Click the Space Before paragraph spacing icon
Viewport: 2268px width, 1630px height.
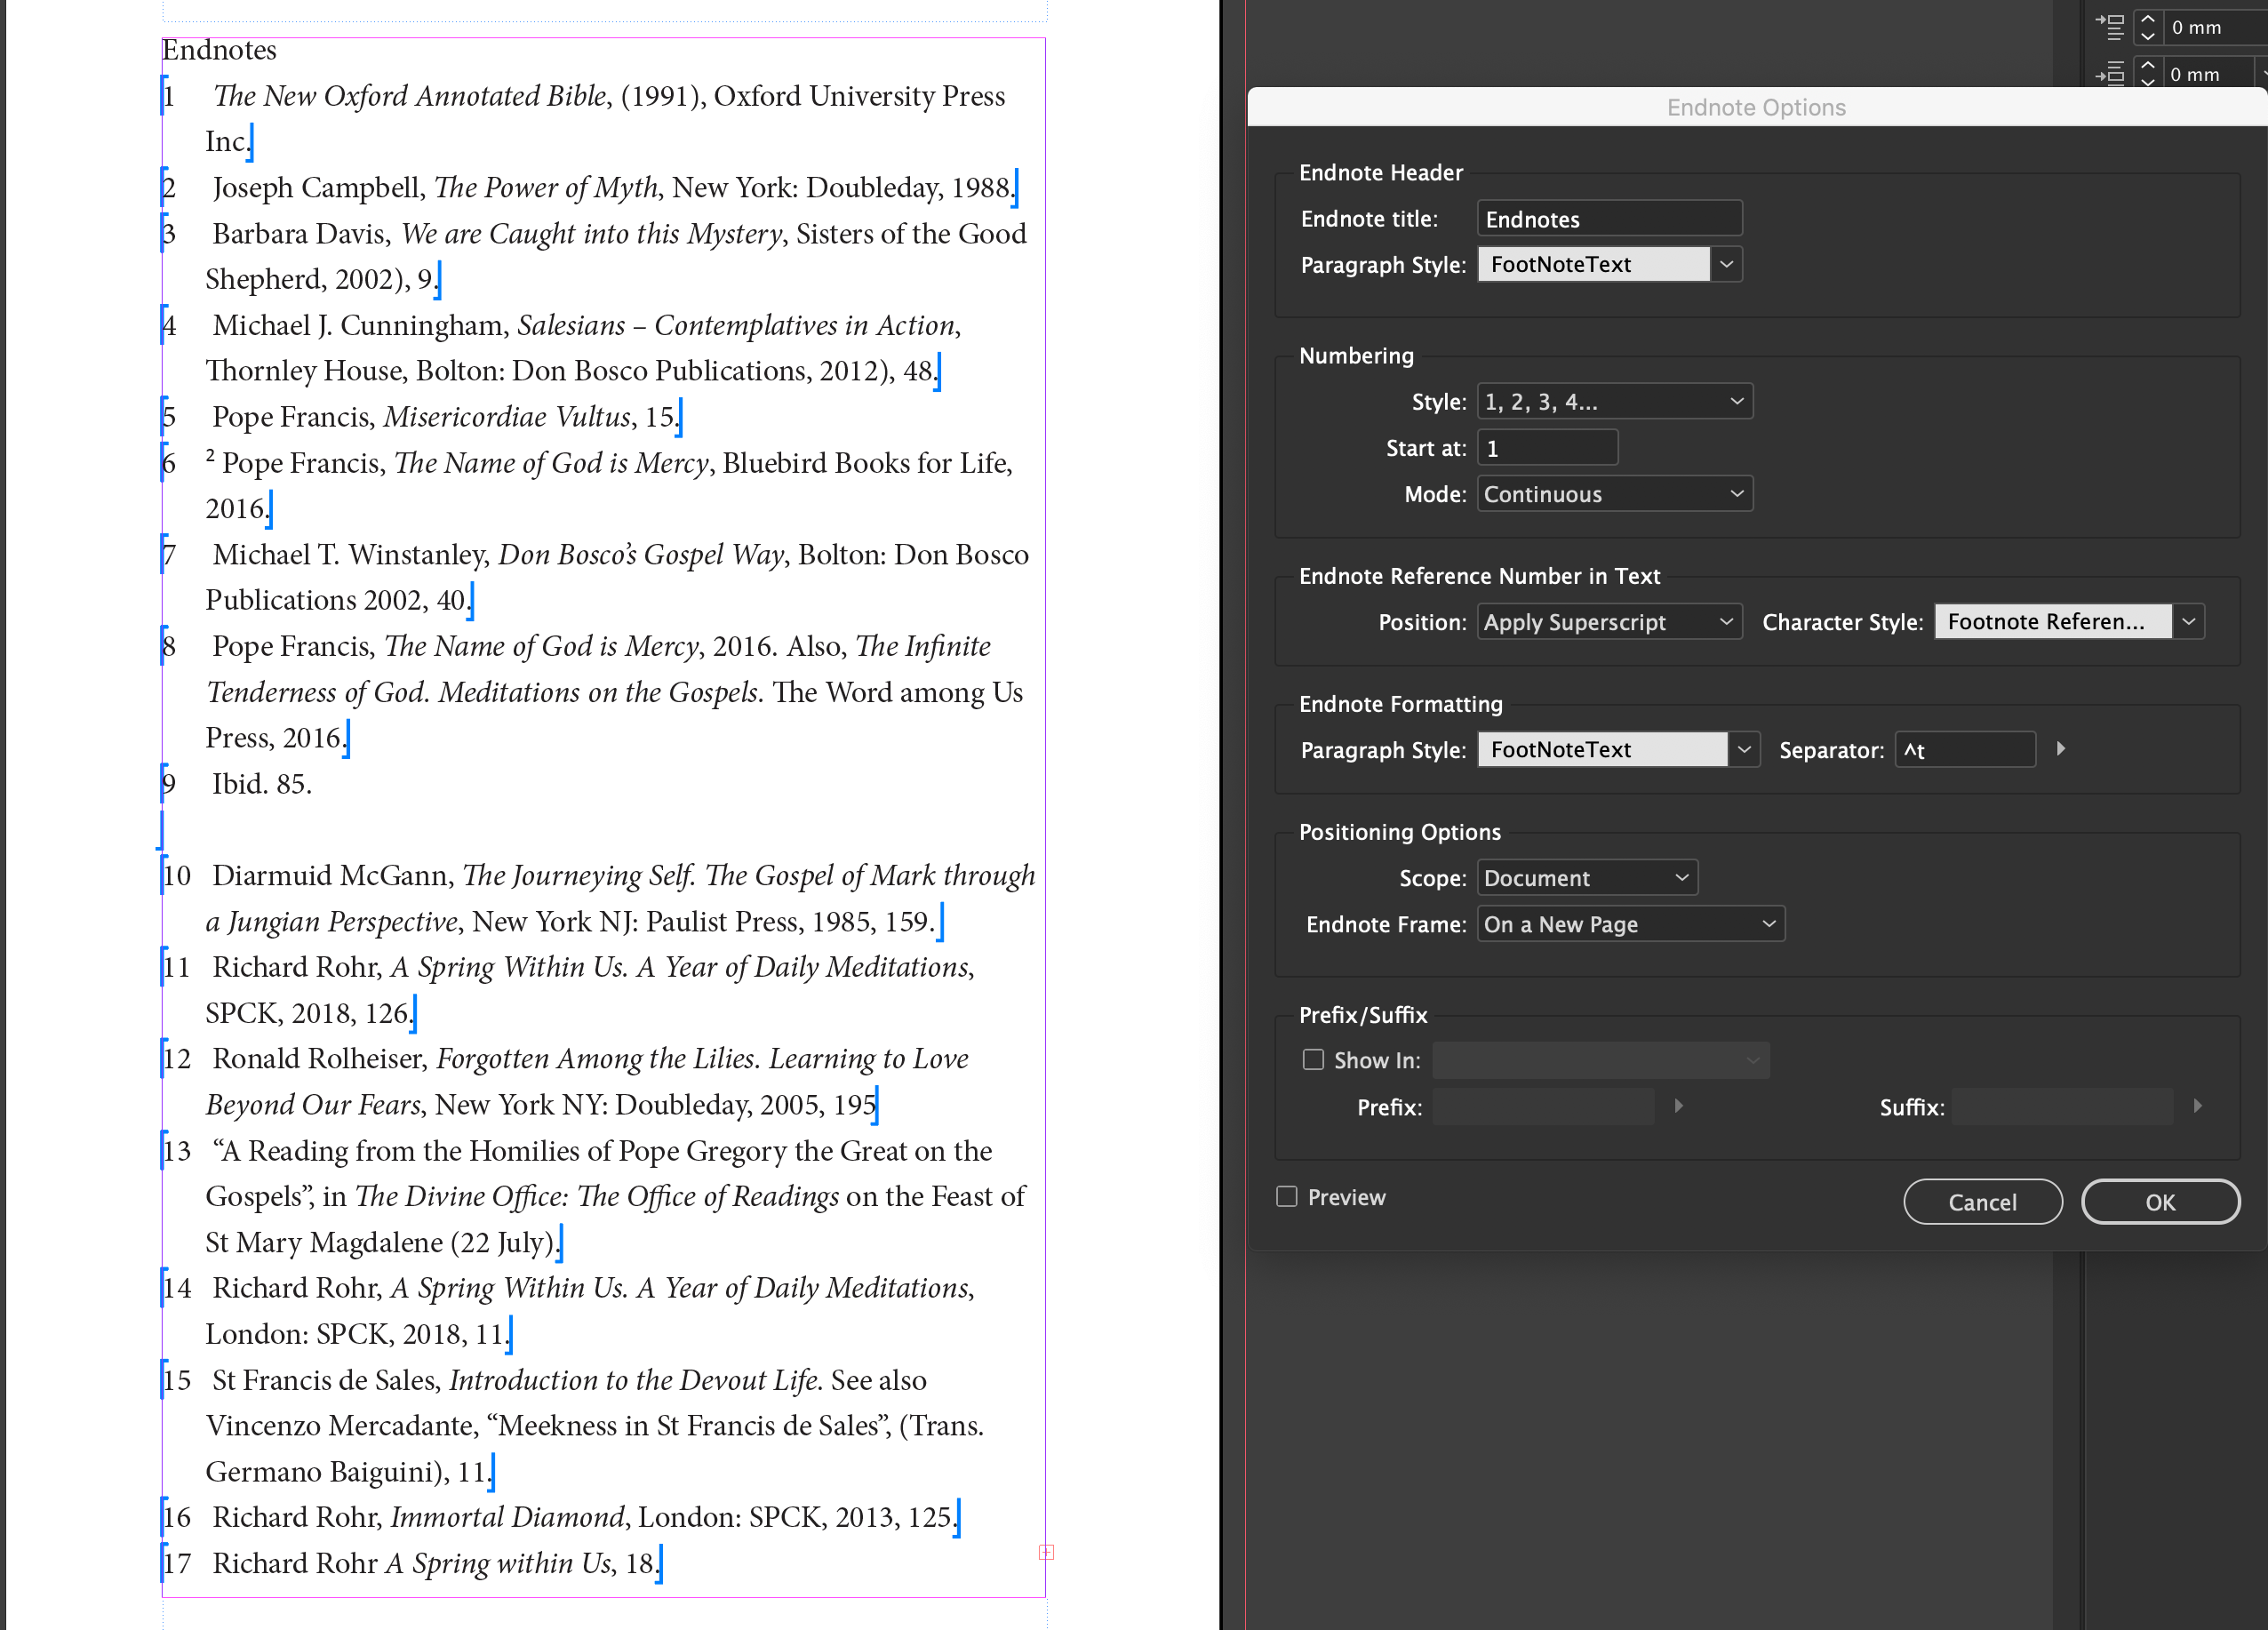pos(2112,27)
